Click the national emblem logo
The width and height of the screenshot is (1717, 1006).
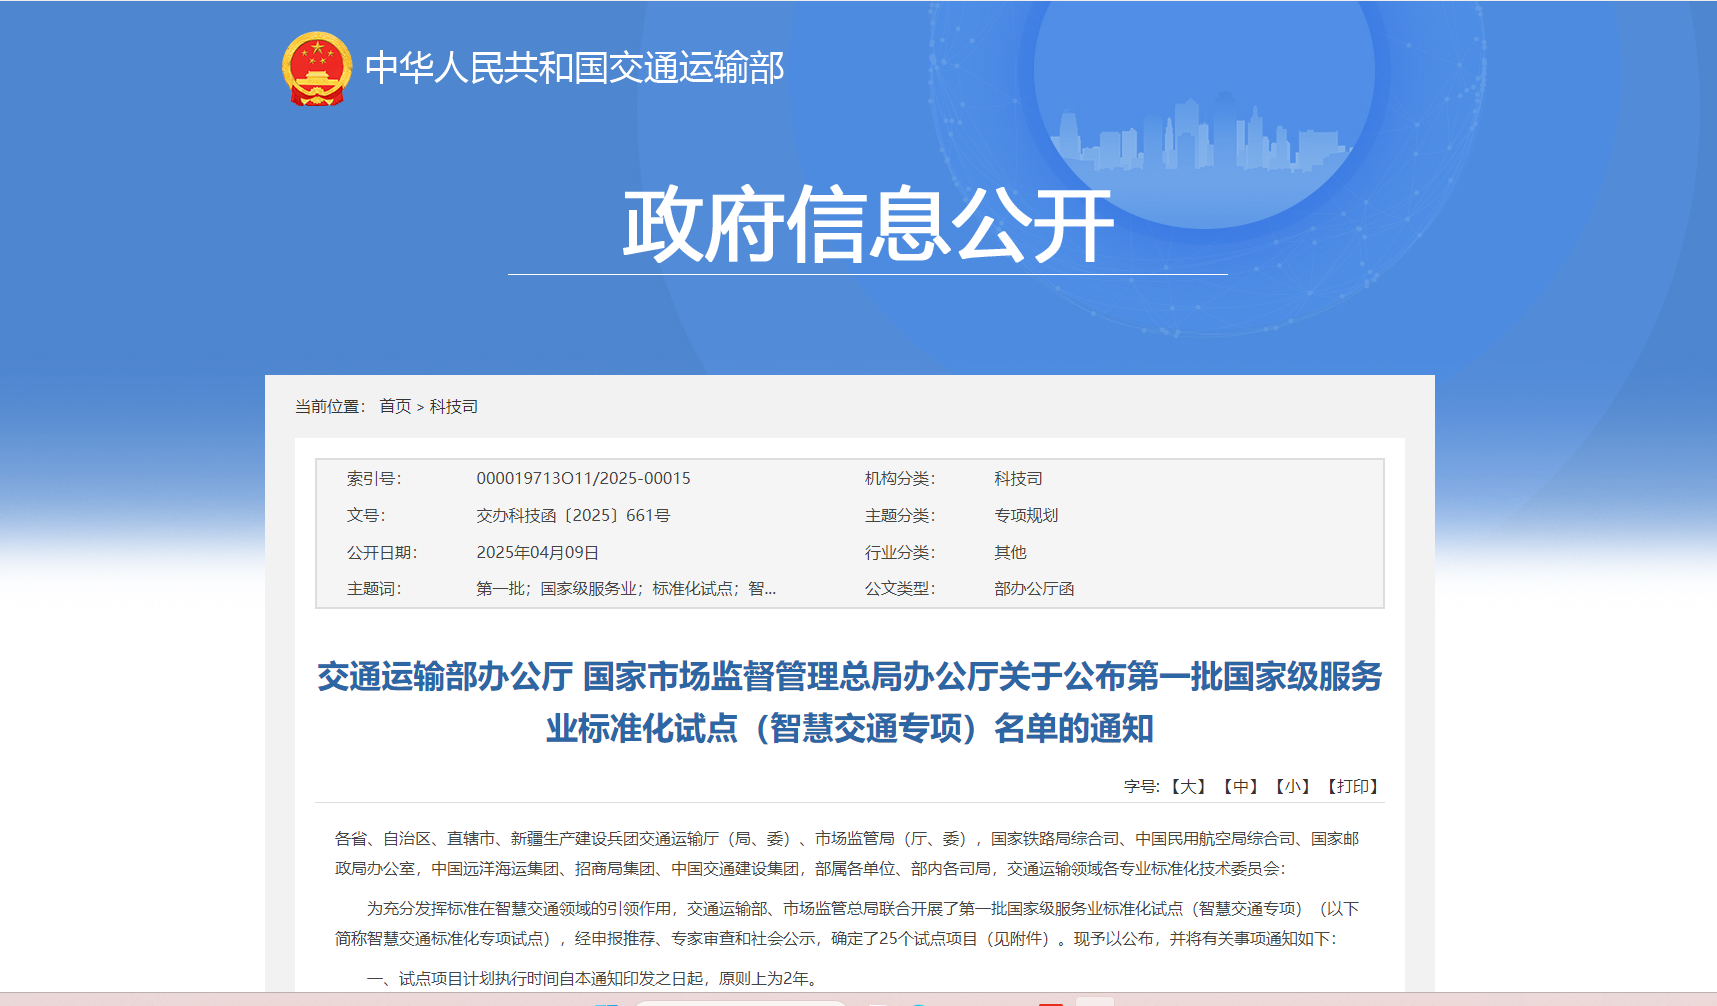(317, 68)
